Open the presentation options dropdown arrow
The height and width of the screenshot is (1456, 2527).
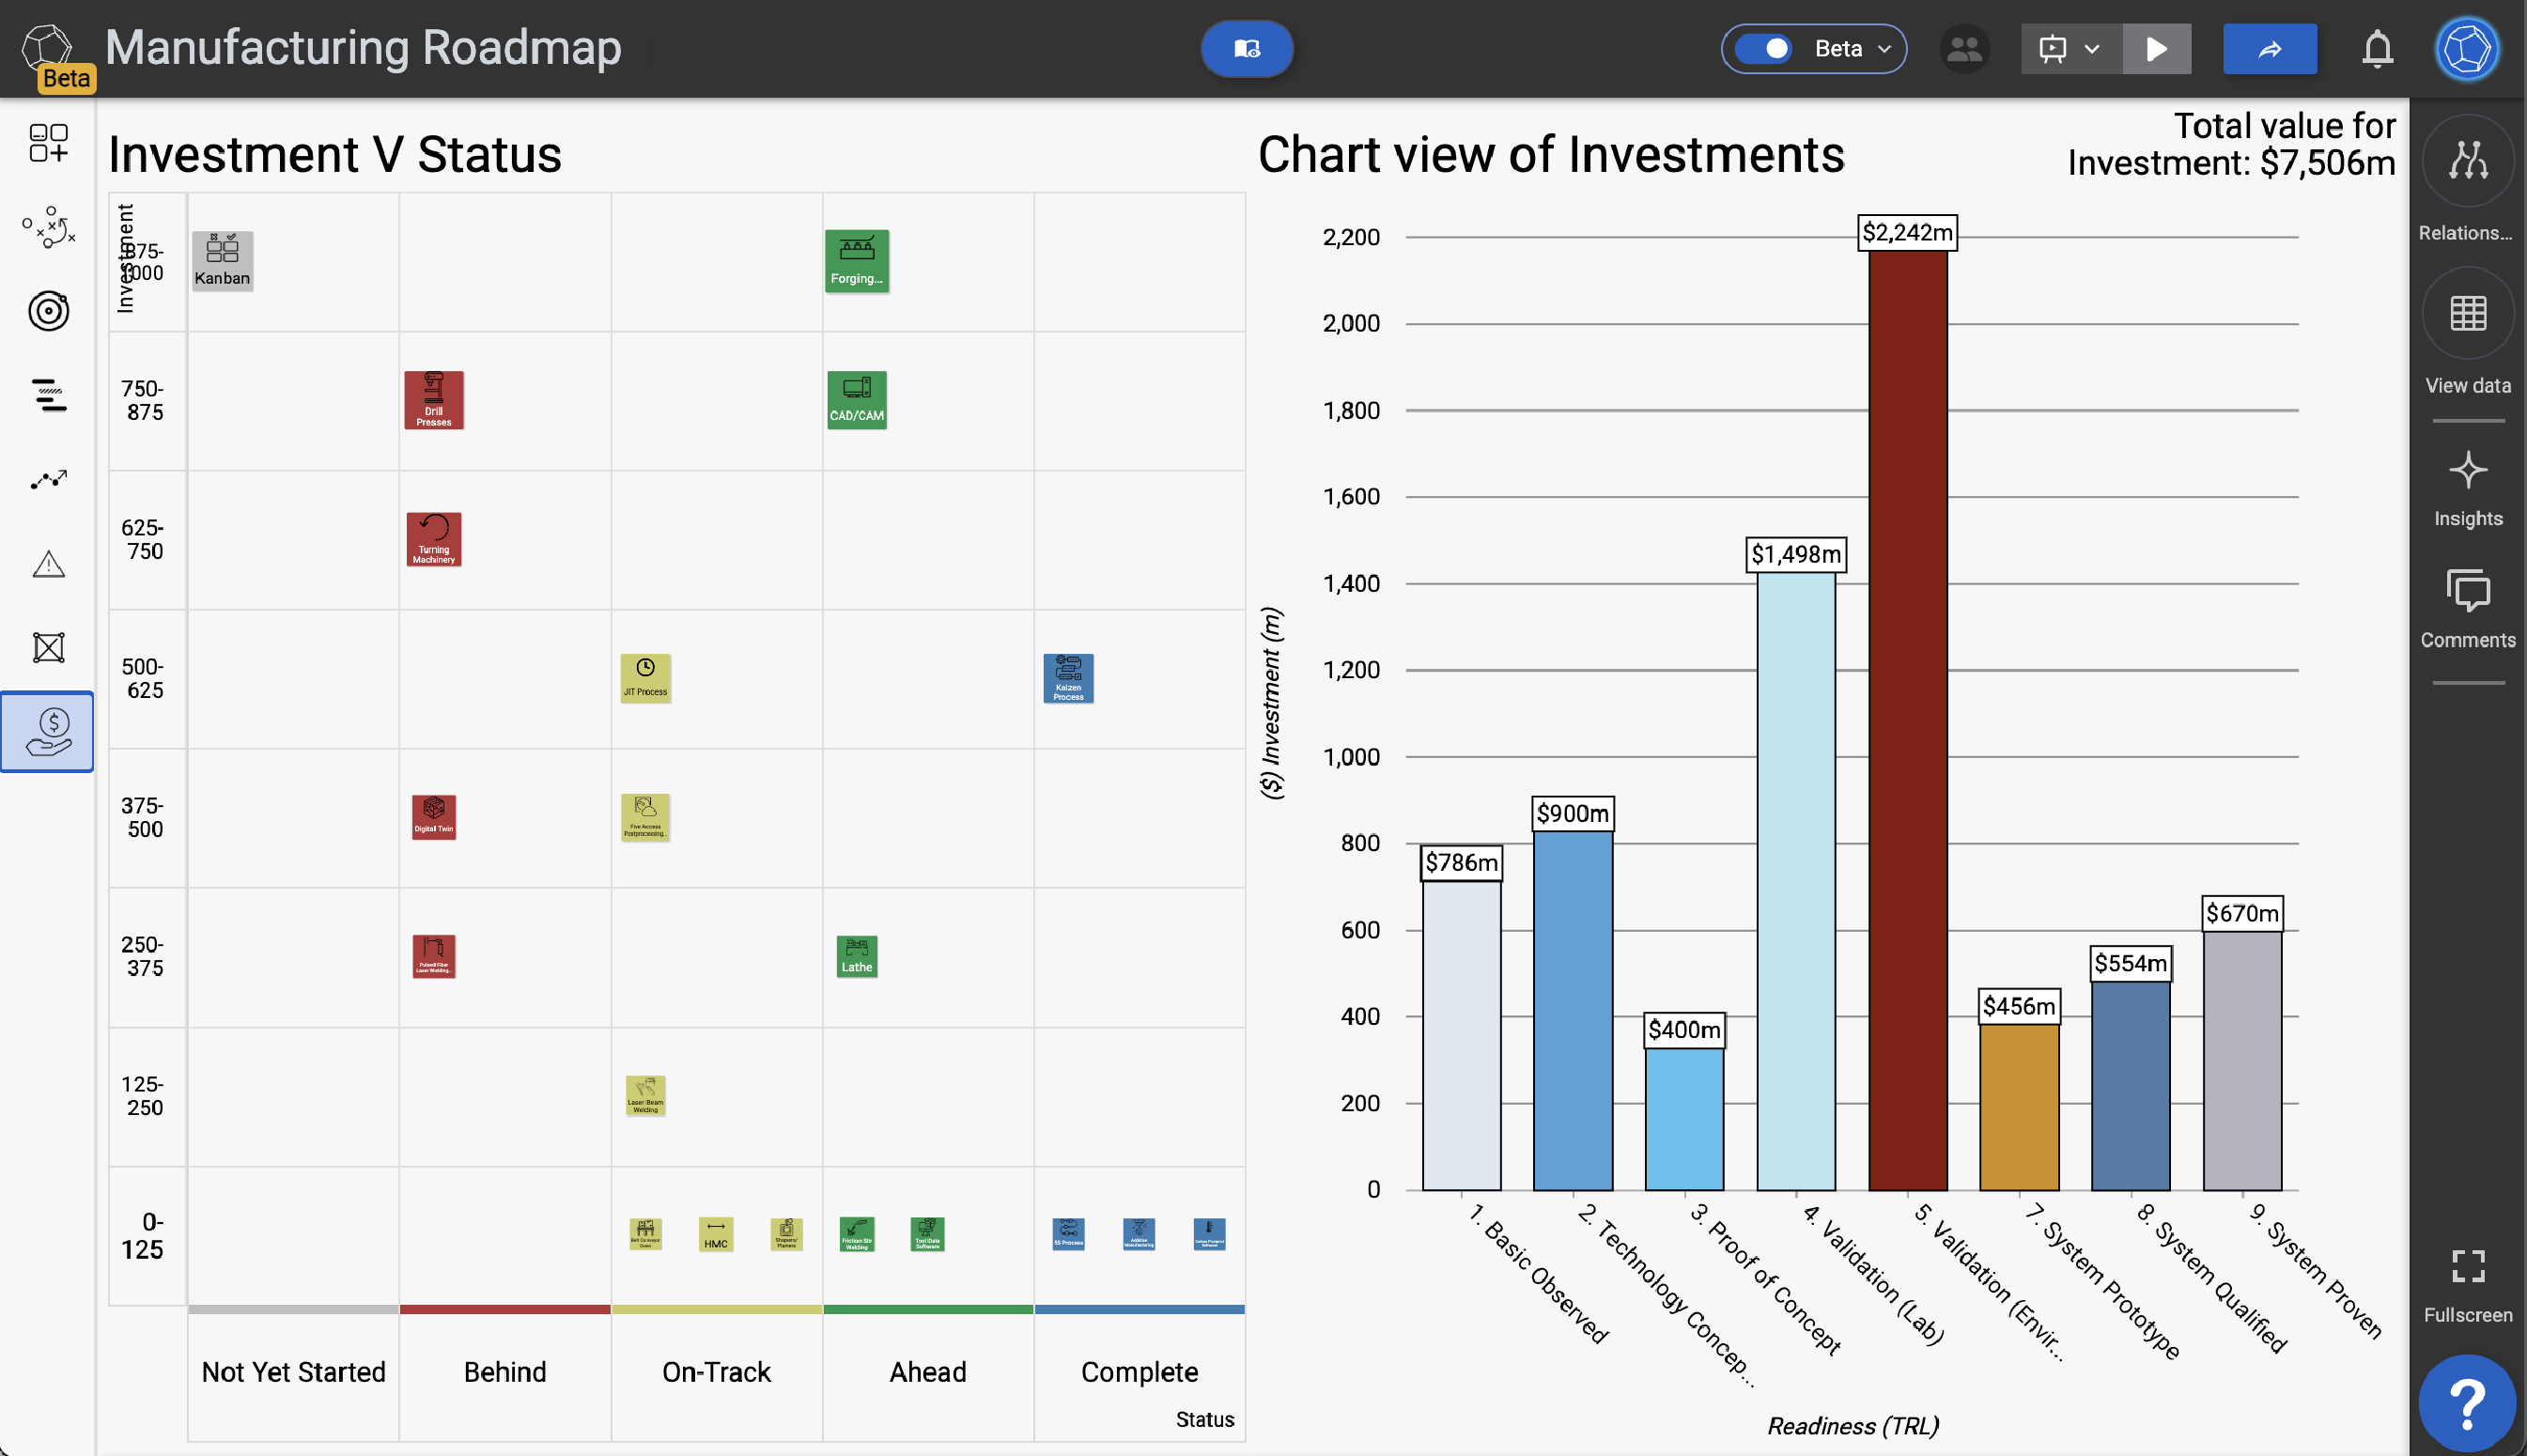[2091, 48]
